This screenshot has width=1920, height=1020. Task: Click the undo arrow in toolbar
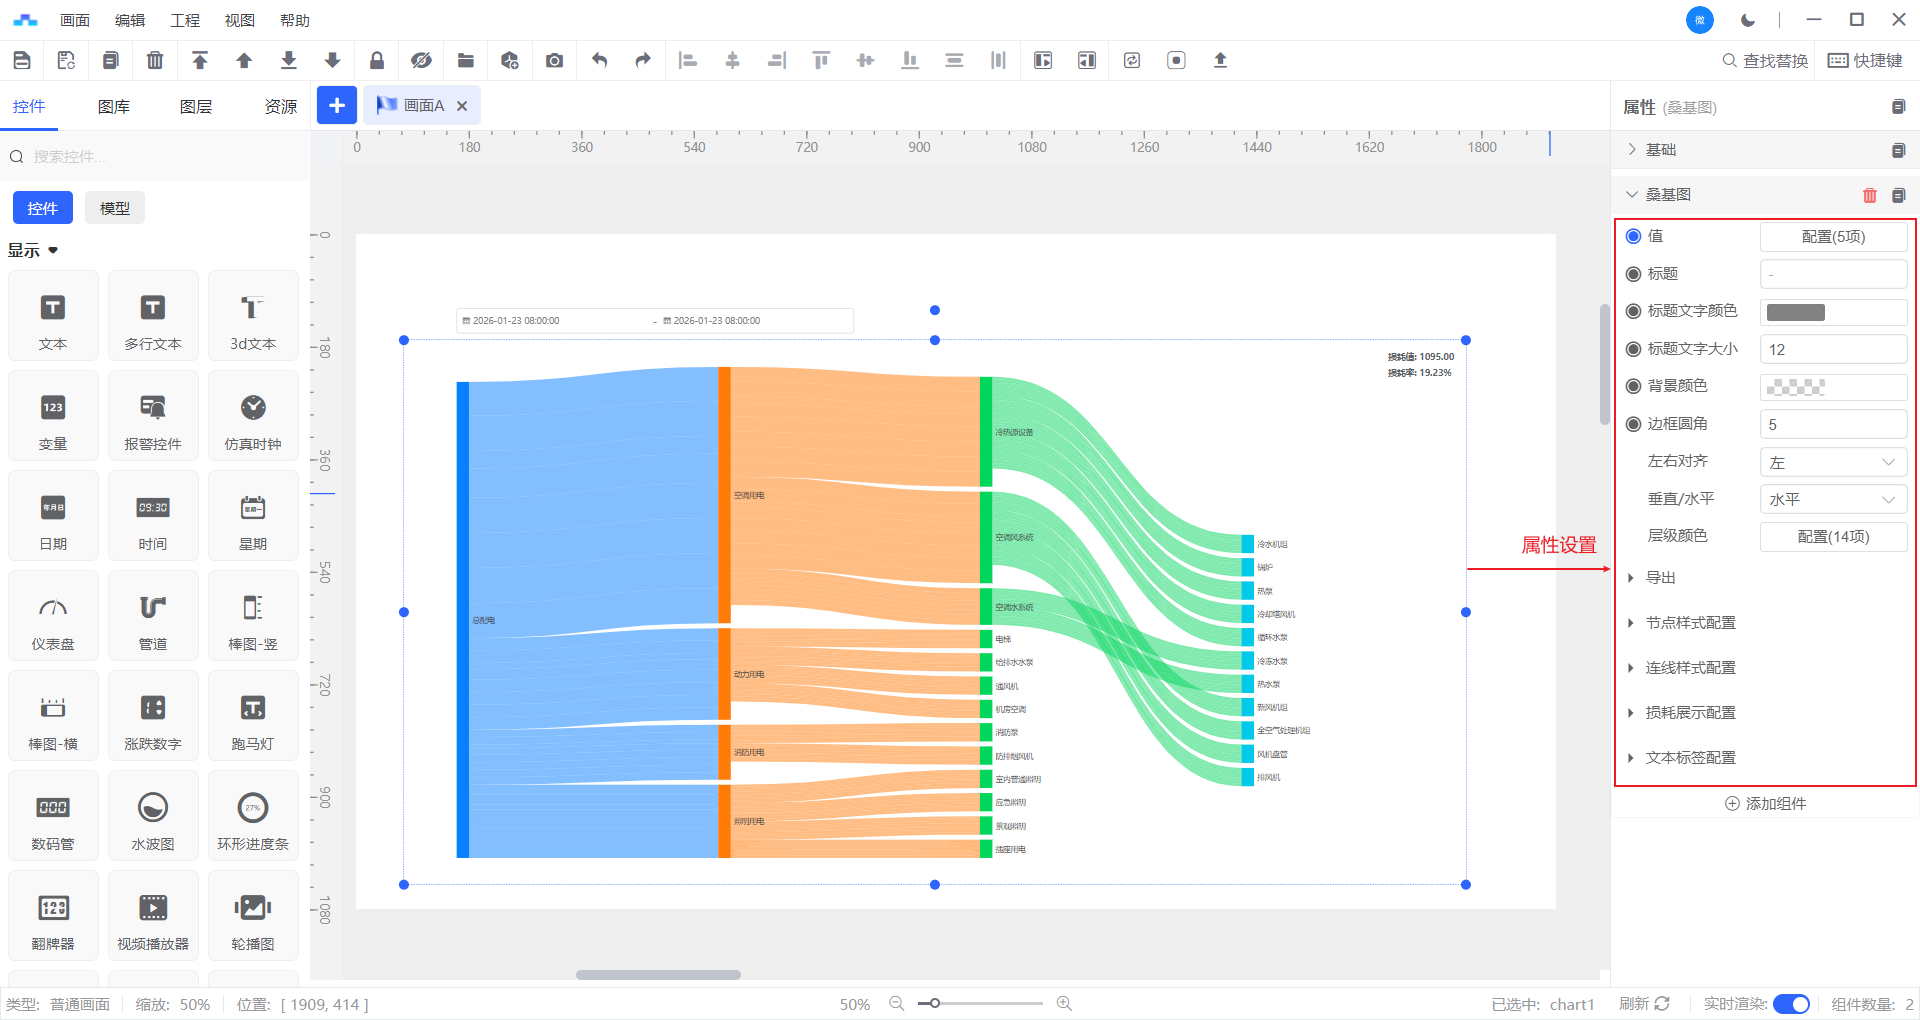(x=599, y=61)
